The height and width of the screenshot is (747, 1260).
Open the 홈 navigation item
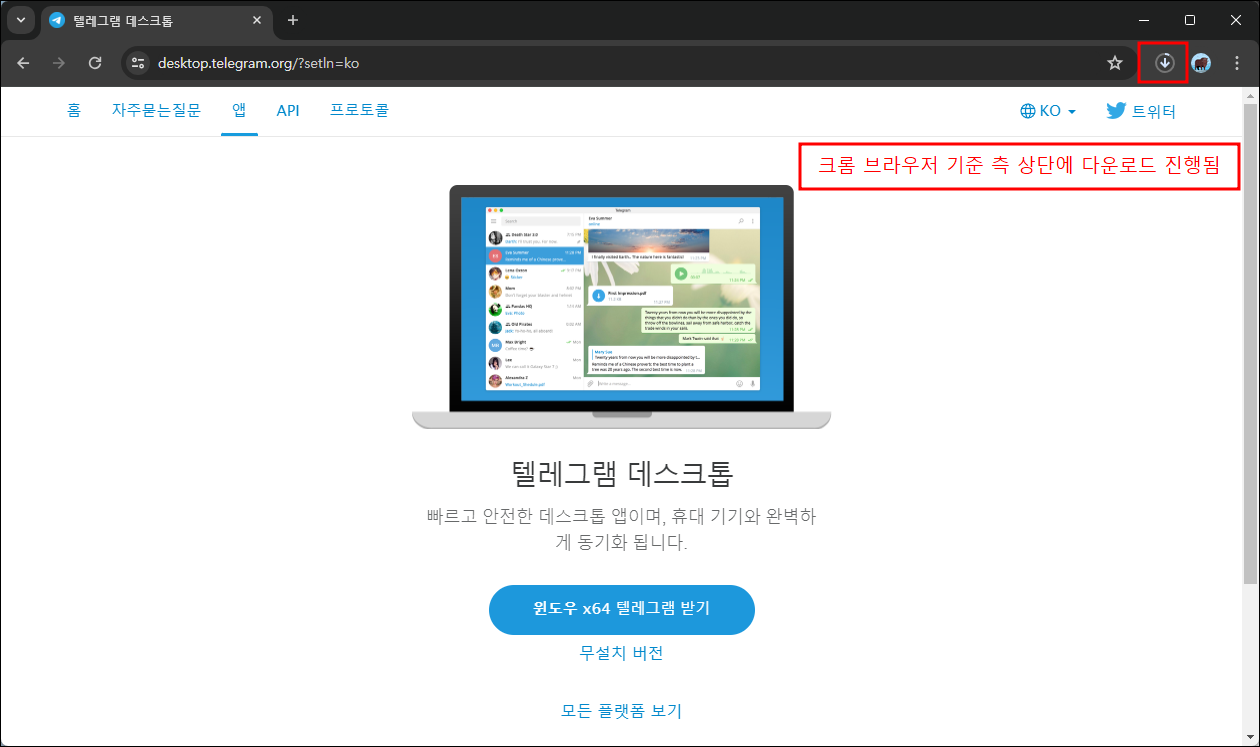pyautogui.click(x=74, y=111)
